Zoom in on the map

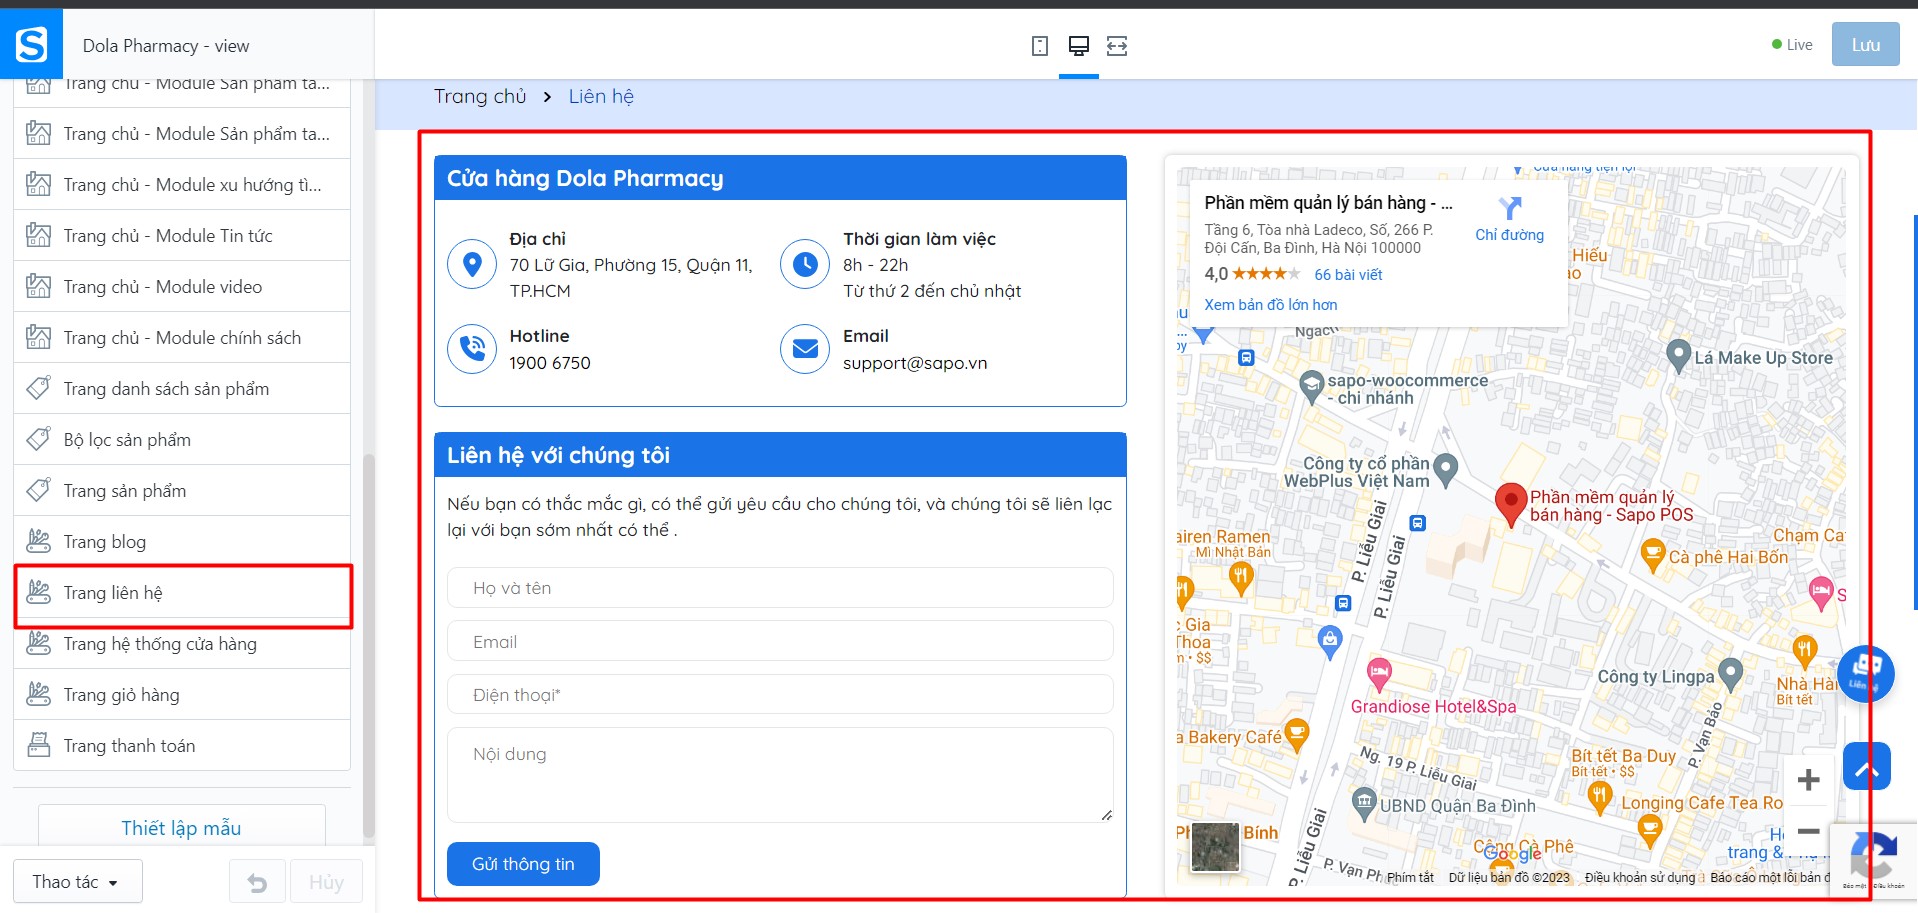click(x=1808, y=780)
